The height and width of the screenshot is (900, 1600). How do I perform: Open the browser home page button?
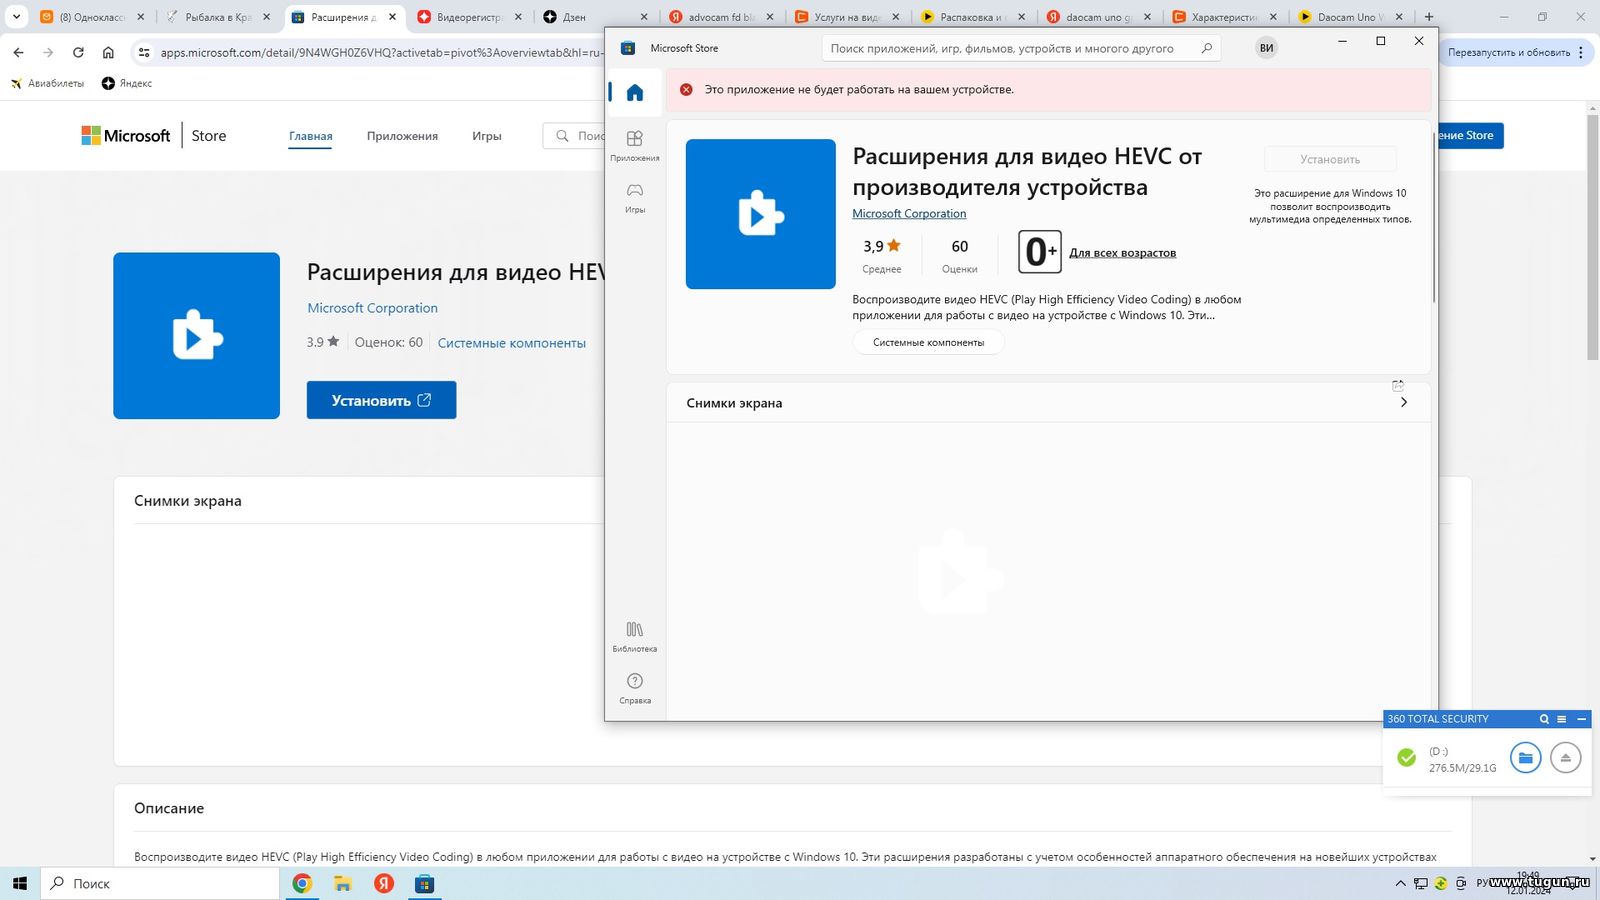click(x=108, y=52)
